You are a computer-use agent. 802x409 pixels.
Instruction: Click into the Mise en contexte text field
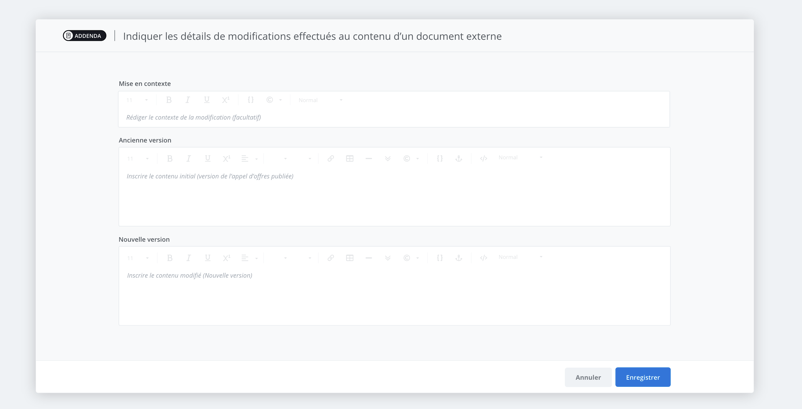394,117
